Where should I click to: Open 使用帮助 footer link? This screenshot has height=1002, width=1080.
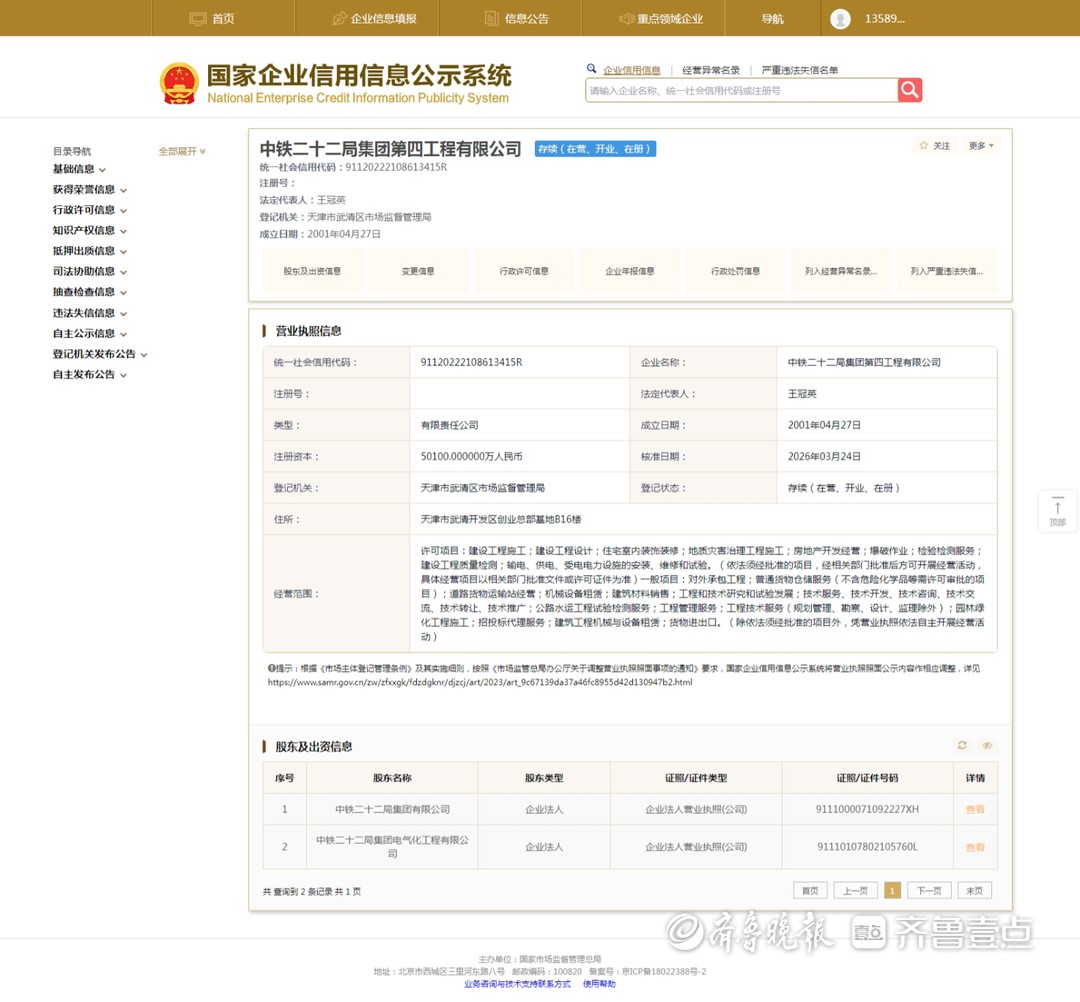point(599,983)
